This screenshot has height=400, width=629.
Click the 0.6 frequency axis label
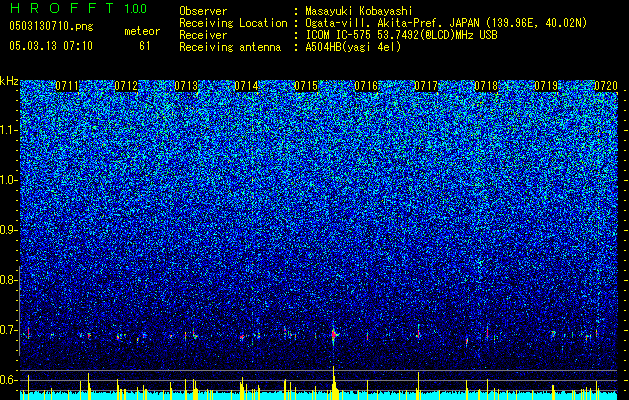tap(9, 380)
